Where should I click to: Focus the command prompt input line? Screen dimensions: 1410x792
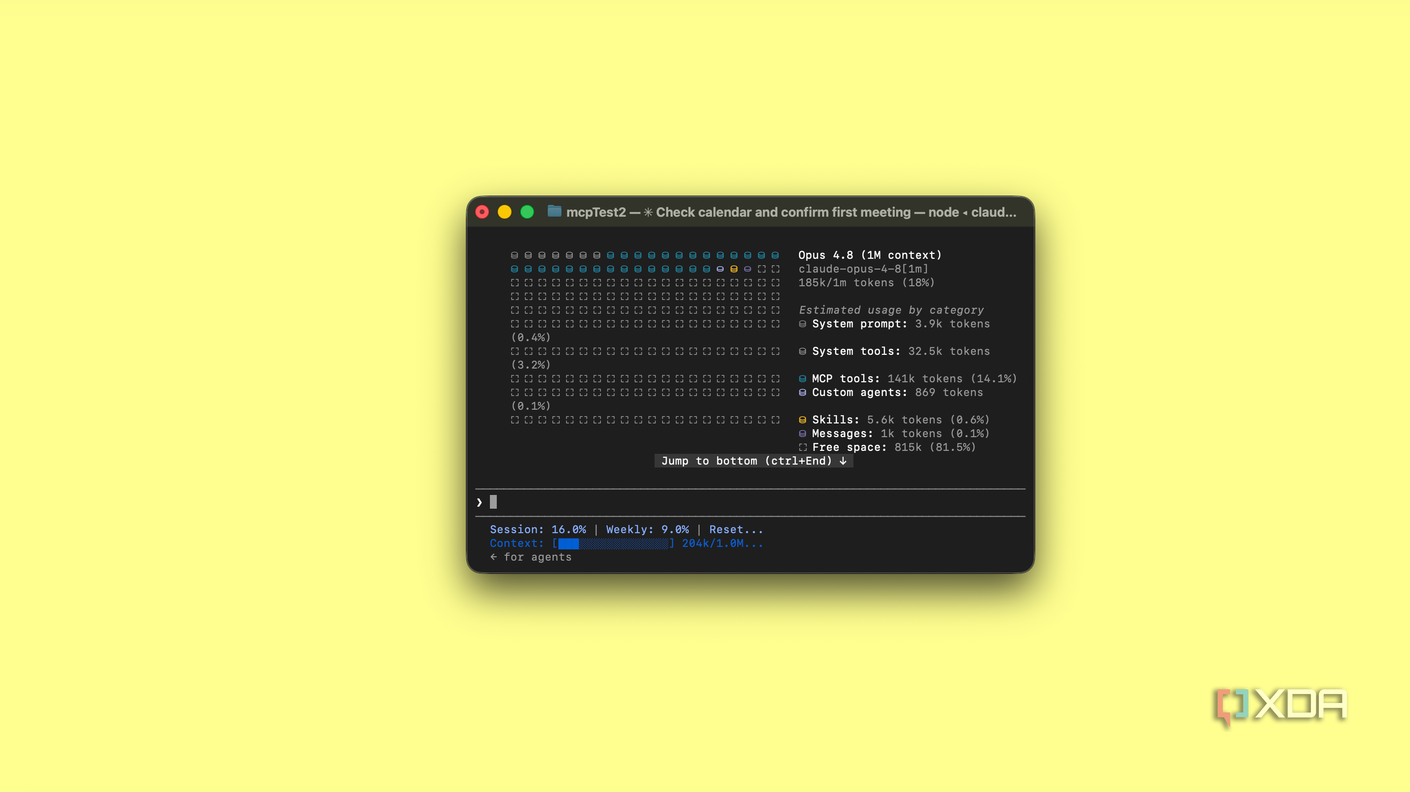[x=750, y=502]
